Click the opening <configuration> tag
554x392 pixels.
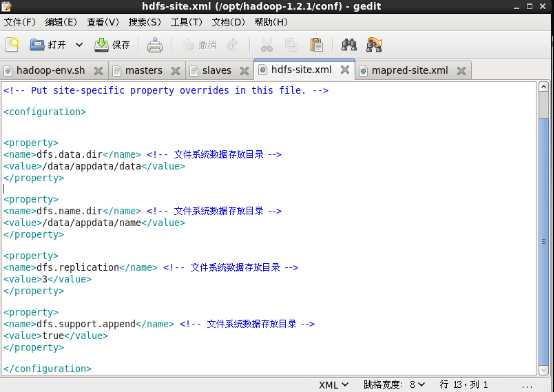click(45, 112)
